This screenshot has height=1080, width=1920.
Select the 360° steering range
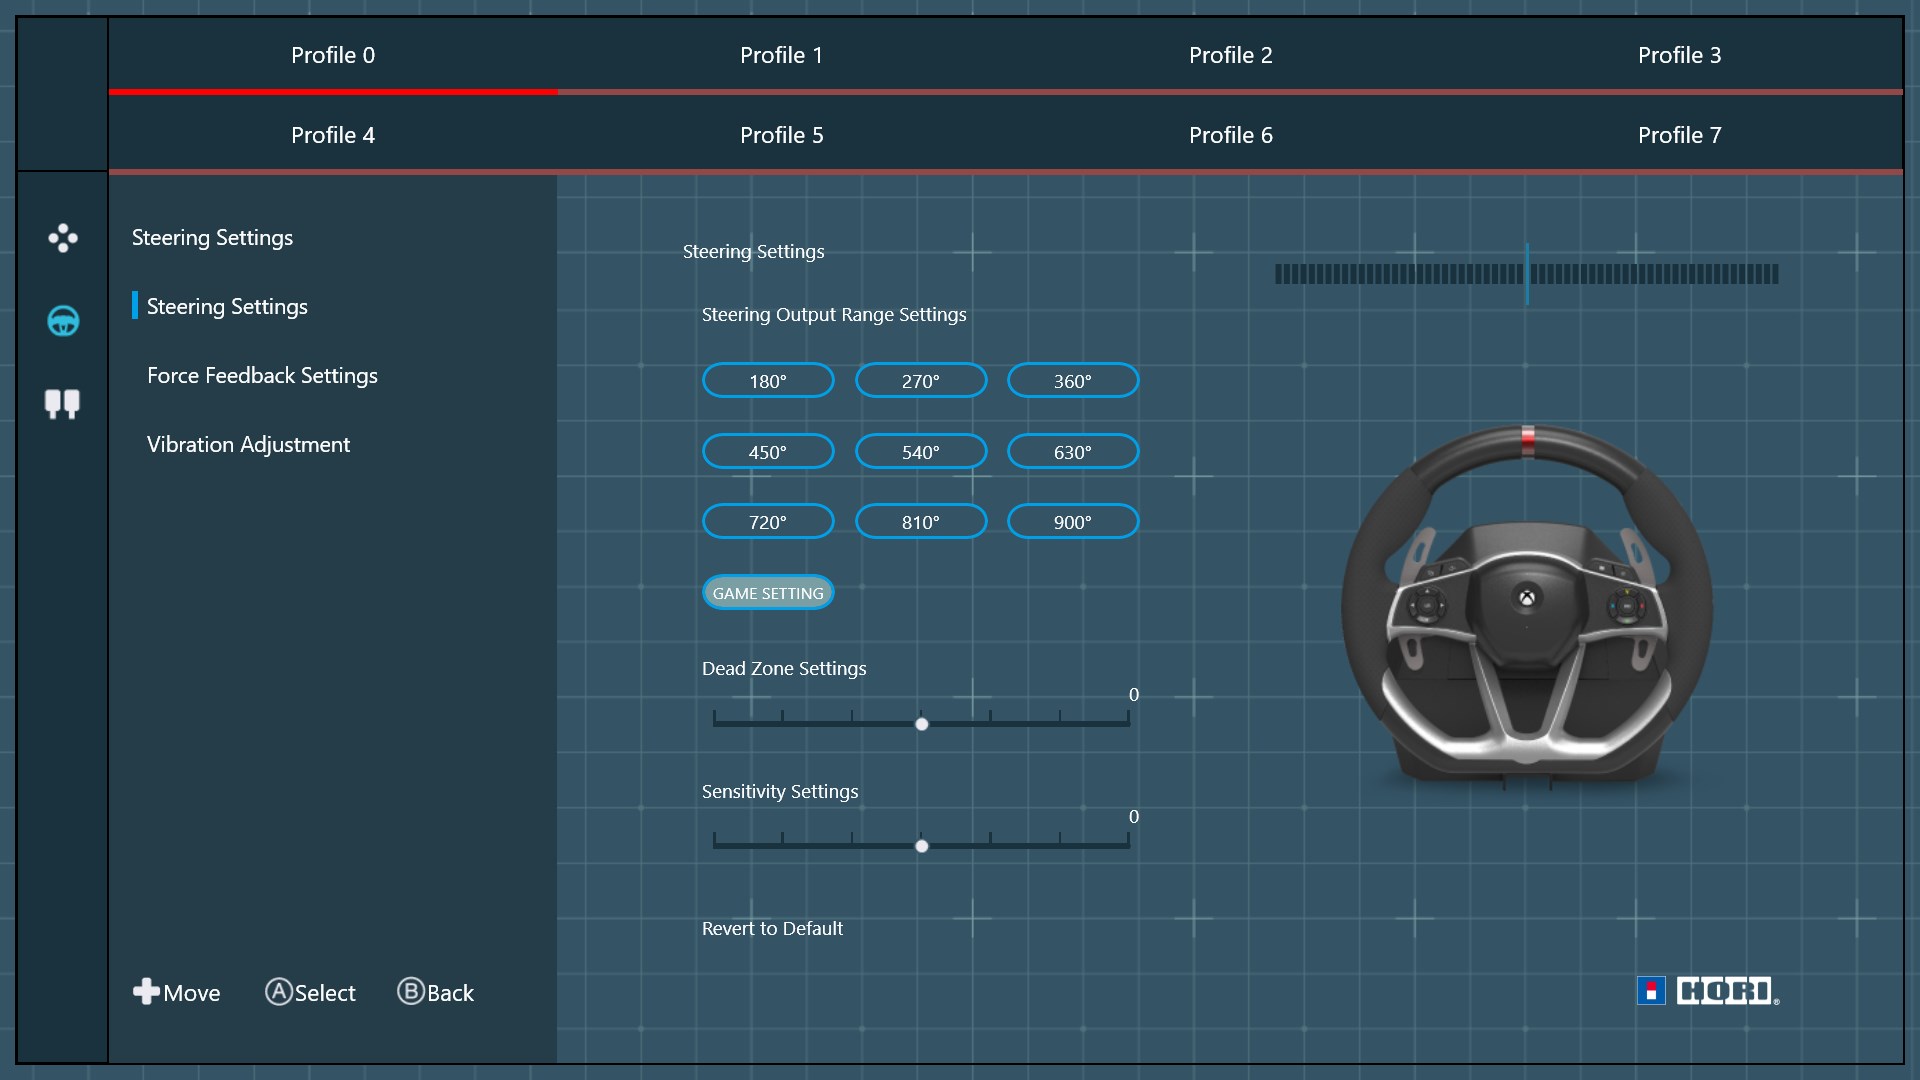click(1072, 381)
